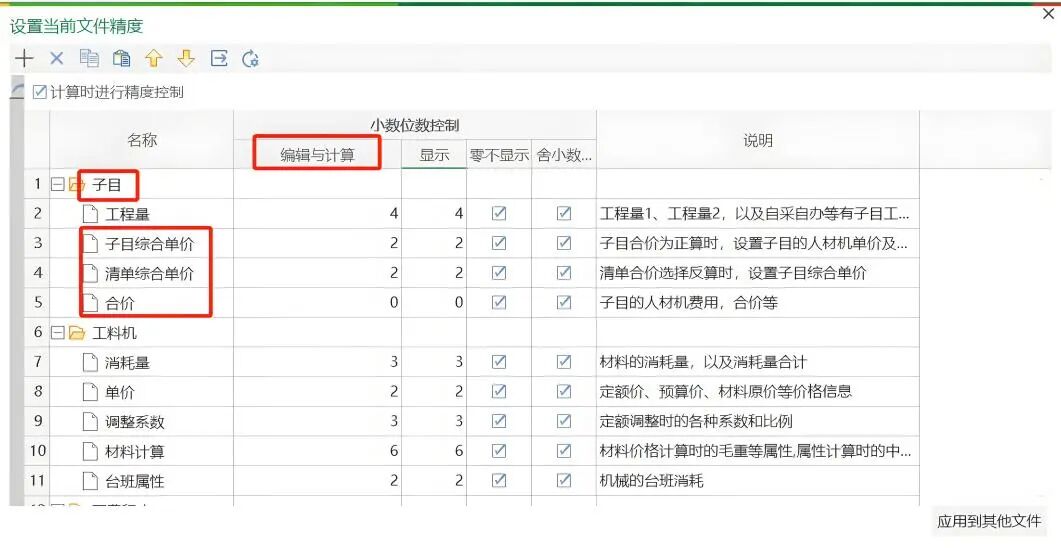Toggle 舍小数 checkbox for 材料计算

[x=564, y=451]
